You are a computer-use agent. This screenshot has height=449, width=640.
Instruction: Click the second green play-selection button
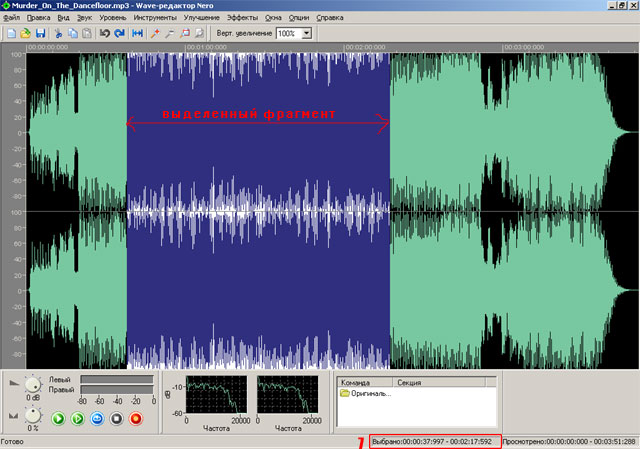click(78, 419)
